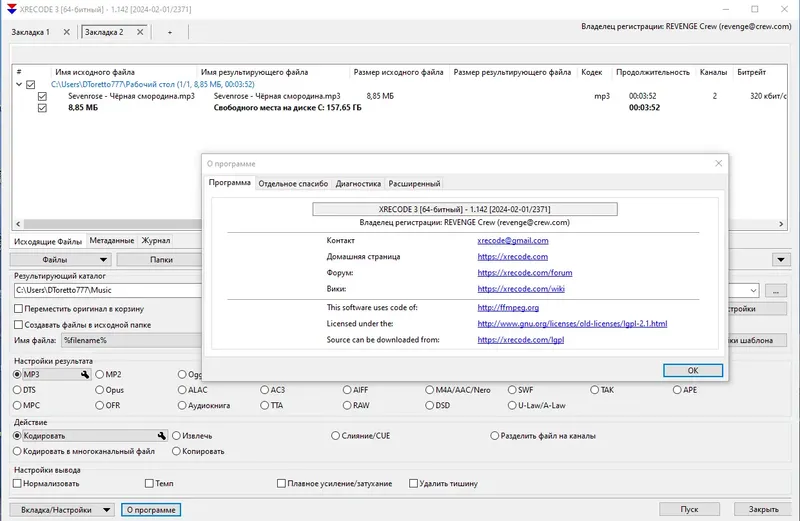Close the Закладка 1 tab
This screenshot has height=521, width=800.
66,32
